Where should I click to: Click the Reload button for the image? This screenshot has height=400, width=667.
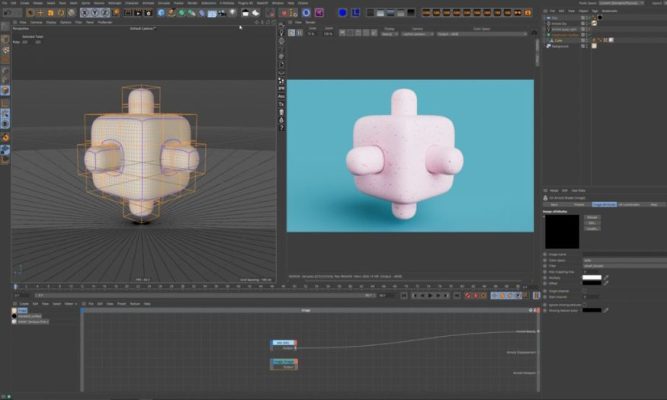(x=592, y=217)
